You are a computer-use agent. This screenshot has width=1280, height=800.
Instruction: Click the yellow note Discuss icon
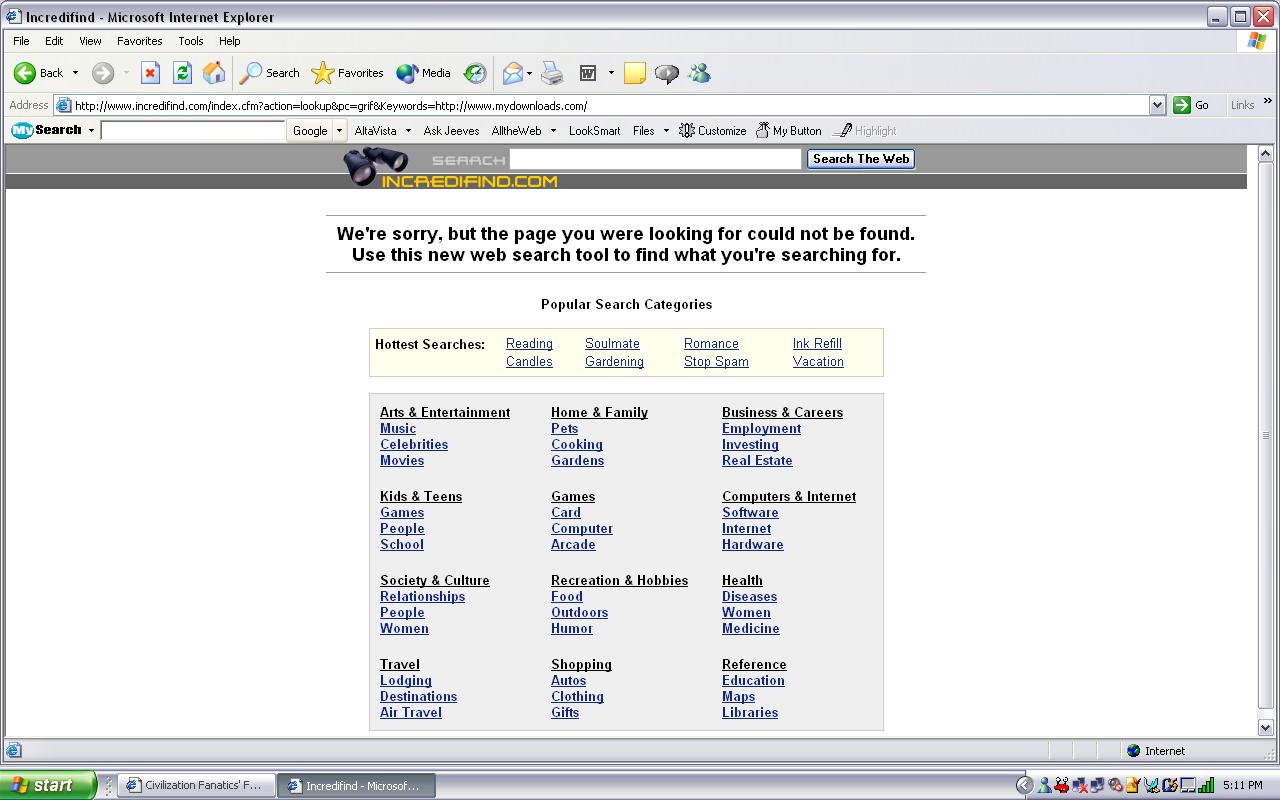634,73
